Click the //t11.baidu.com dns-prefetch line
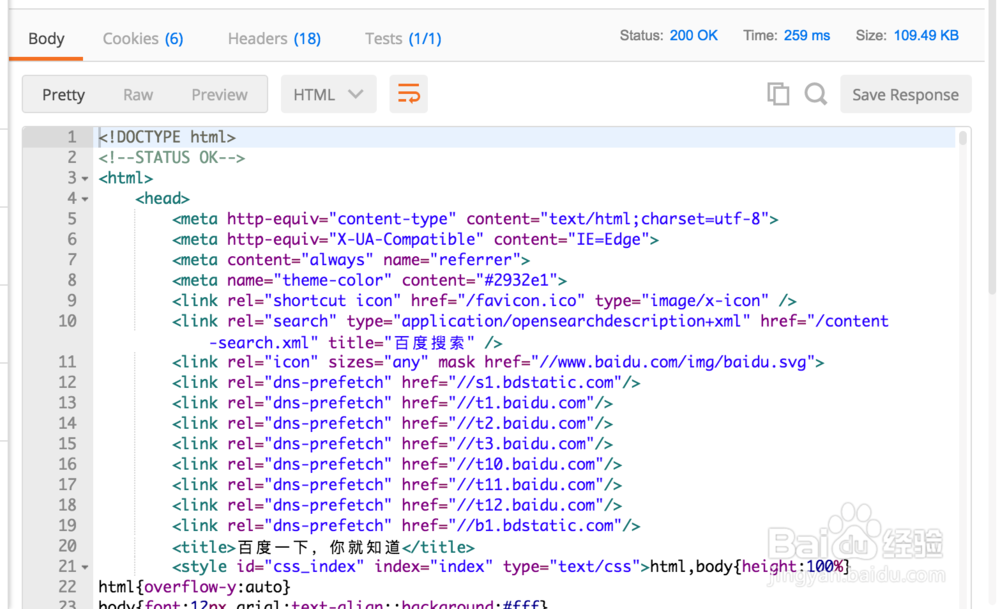The height and width of the screenshot is (609, 1000). (x=397, y=485)
